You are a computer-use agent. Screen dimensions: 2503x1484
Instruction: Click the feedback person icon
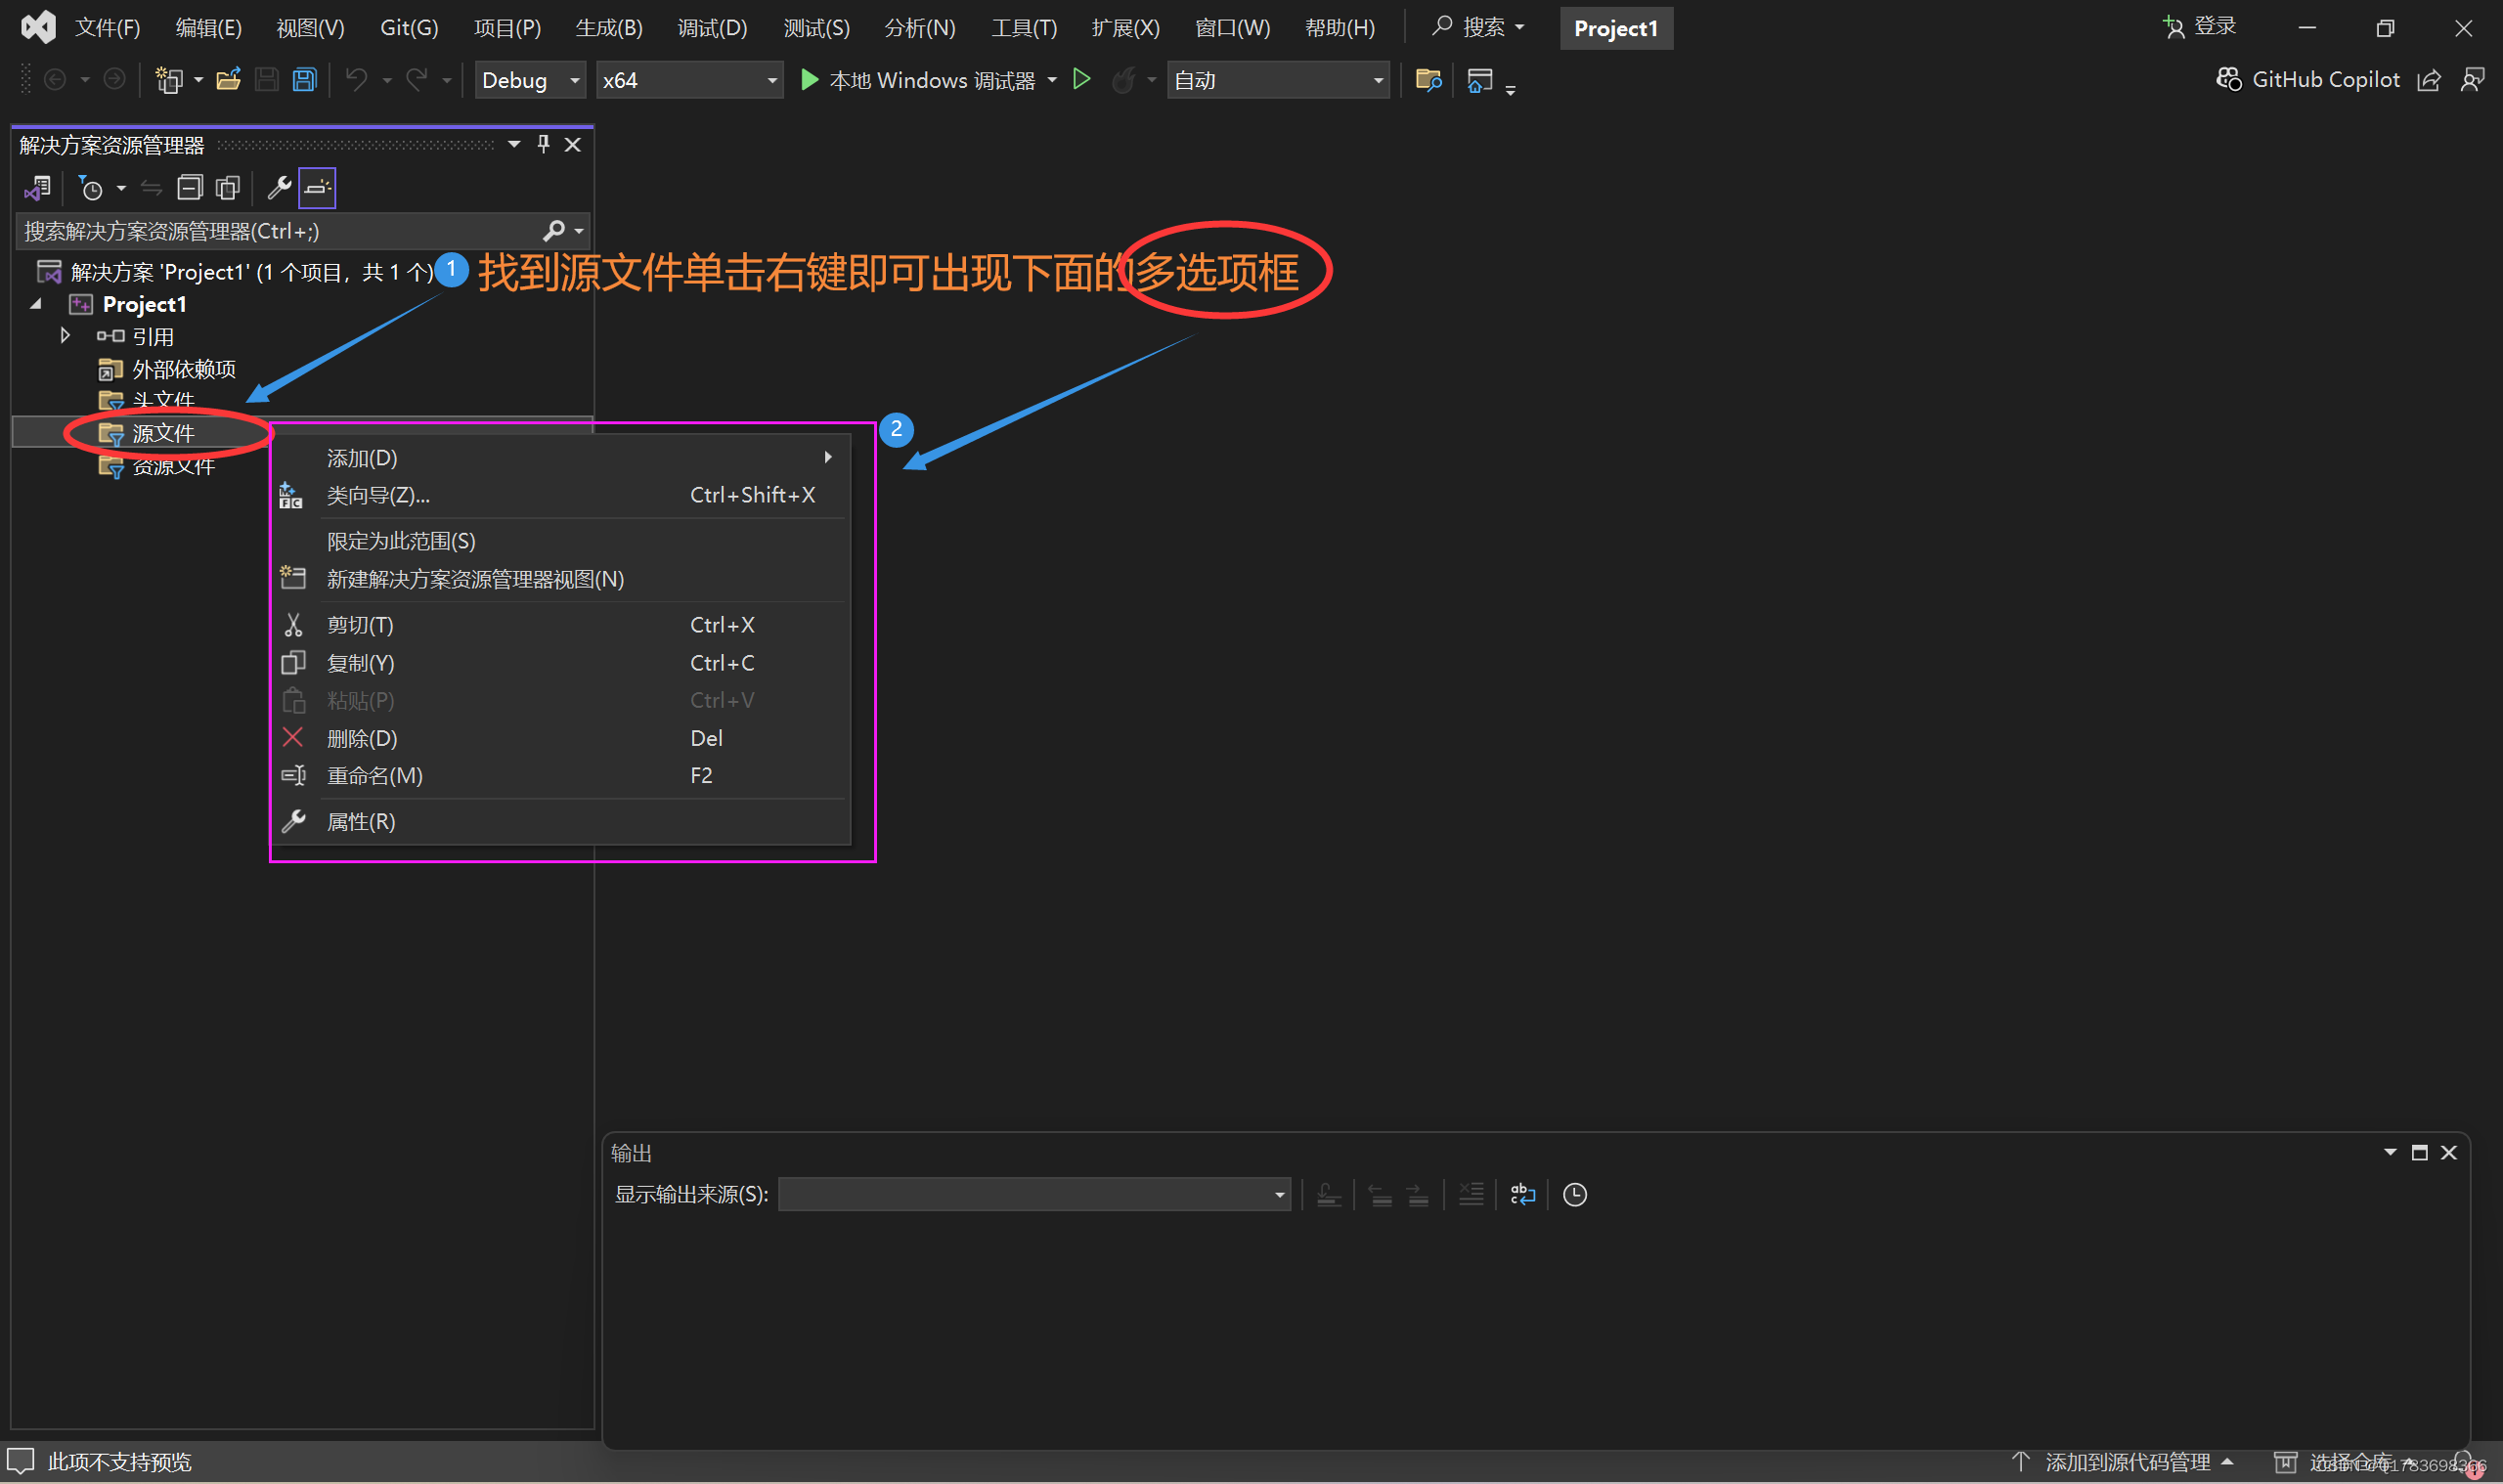tap(2472, 80)
